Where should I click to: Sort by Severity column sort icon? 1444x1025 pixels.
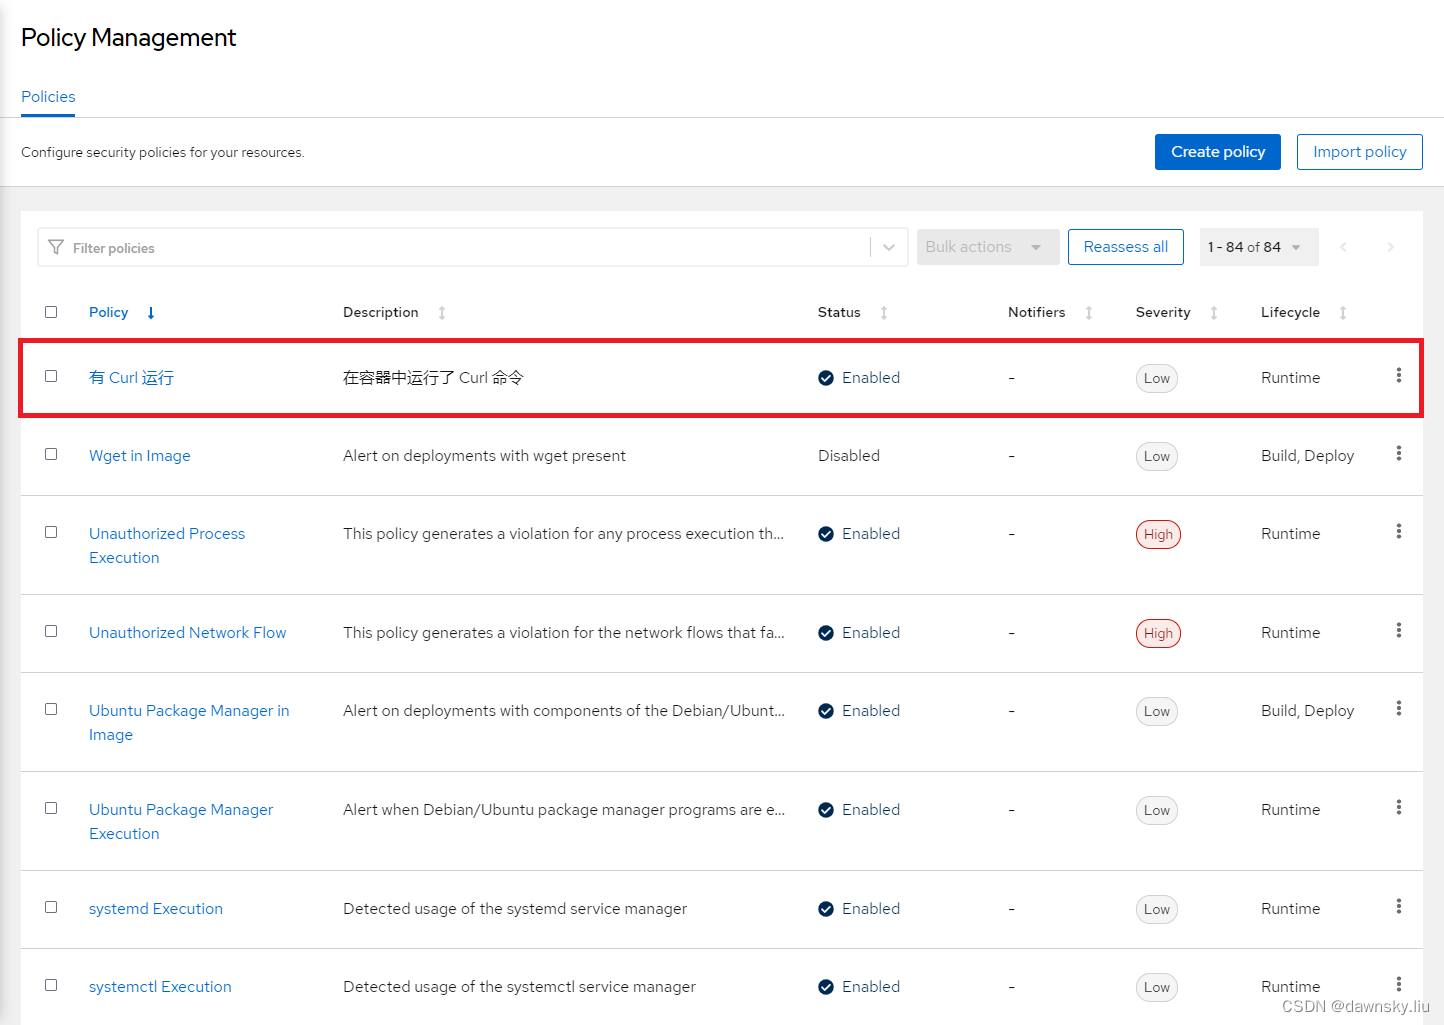[1214, 313]
